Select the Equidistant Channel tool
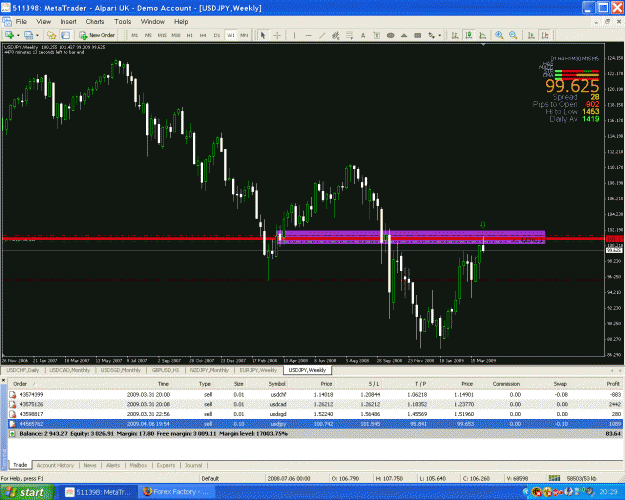This screenshot has height=500, width=625. click(336, 35)
